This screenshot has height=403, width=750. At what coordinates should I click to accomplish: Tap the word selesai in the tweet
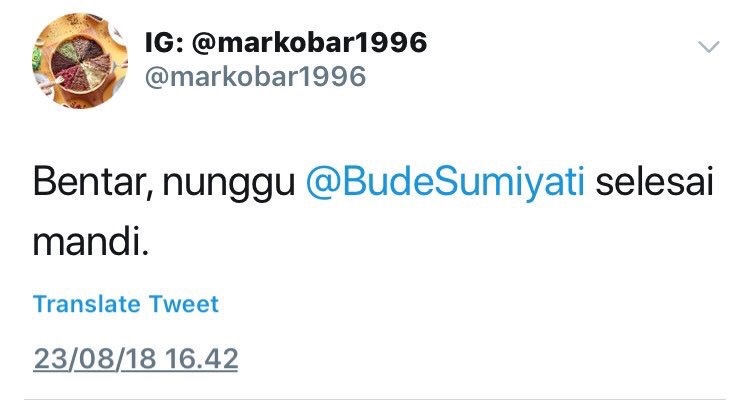point(654,181)
